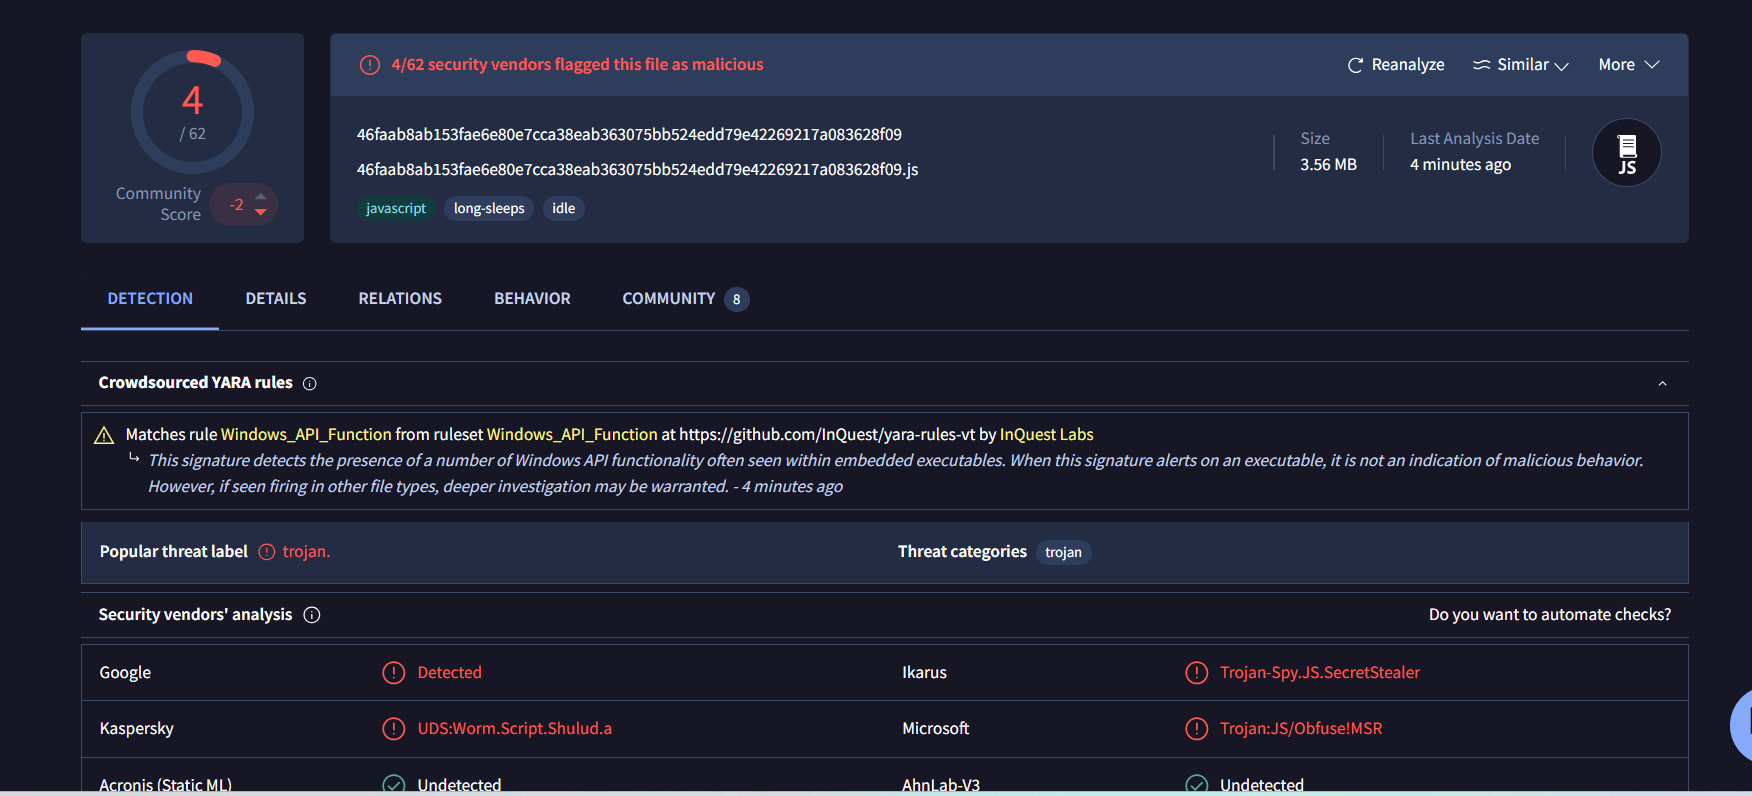Click the Kaspersky detection alert icon
The width and height of the screenshot is (1752, 796).
[394, 729]
